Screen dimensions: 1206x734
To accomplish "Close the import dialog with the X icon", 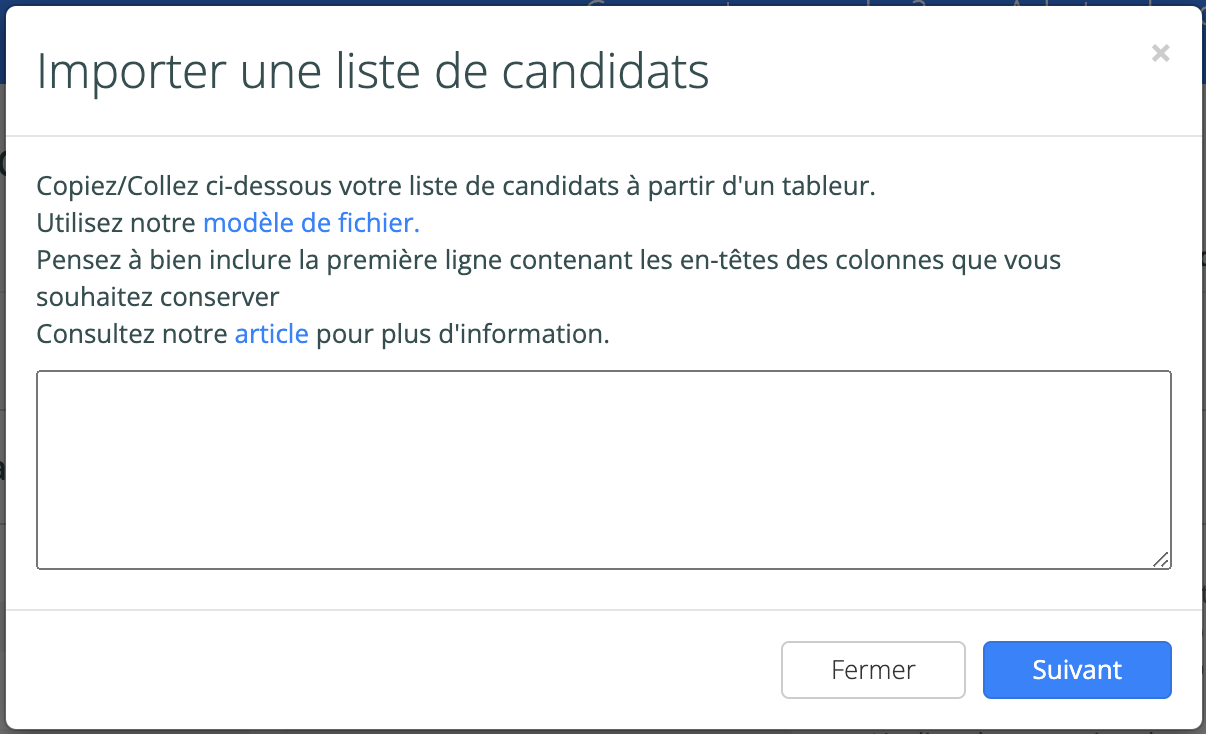I will (x=1160, y=54).
